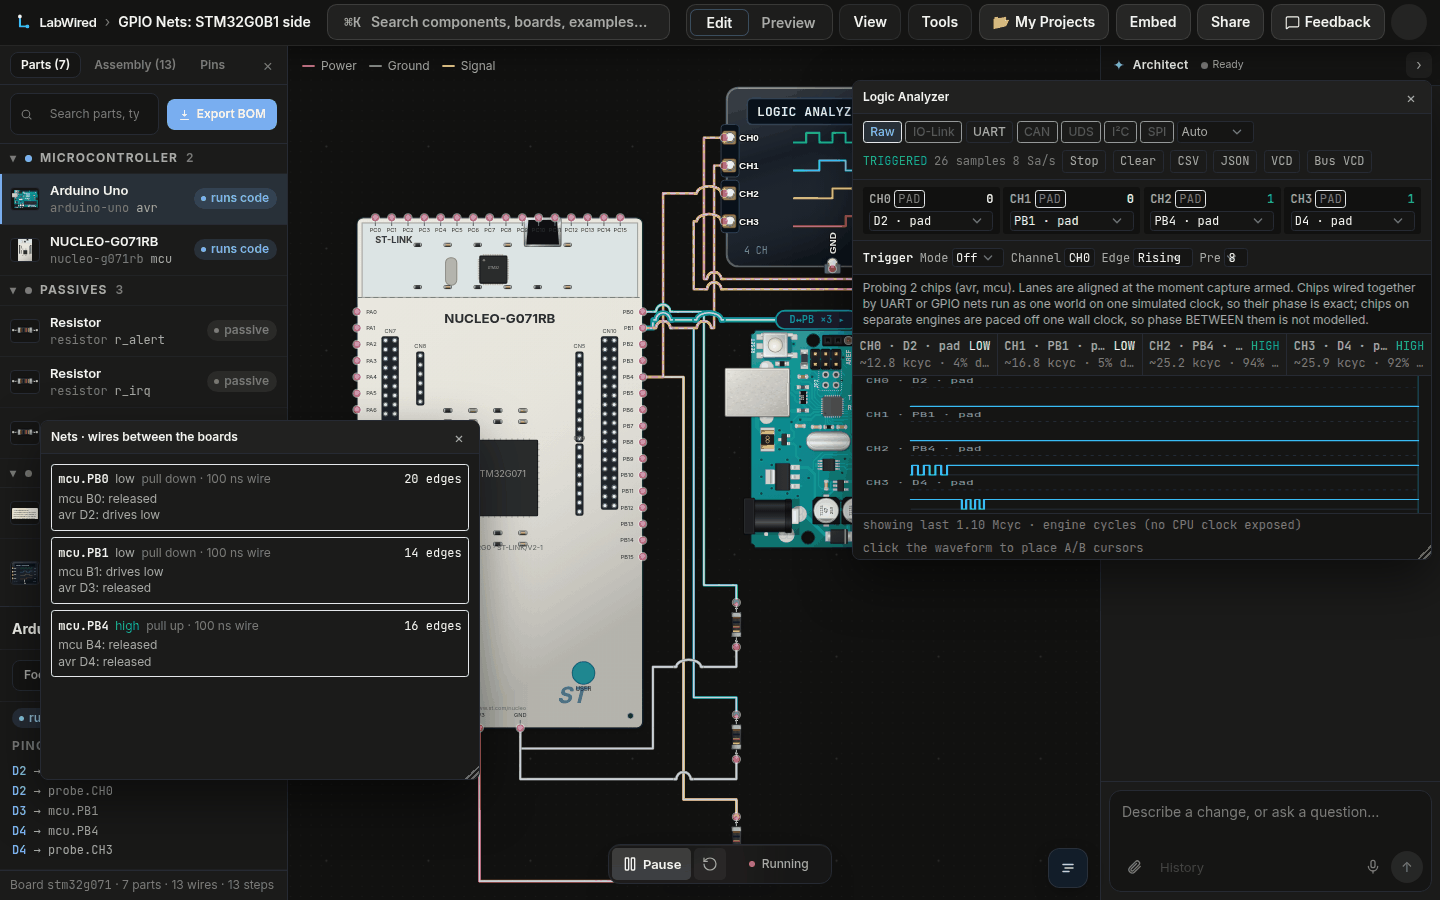Select the Raw decode mode
The image size is (1440, 900).
click(x=882, y=132)
